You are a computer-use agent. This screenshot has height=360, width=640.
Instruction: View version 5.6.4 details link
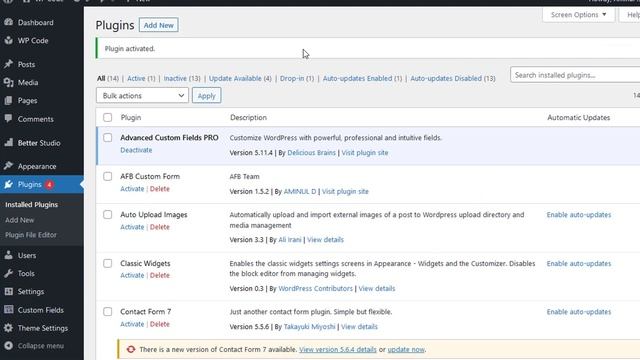338,349
